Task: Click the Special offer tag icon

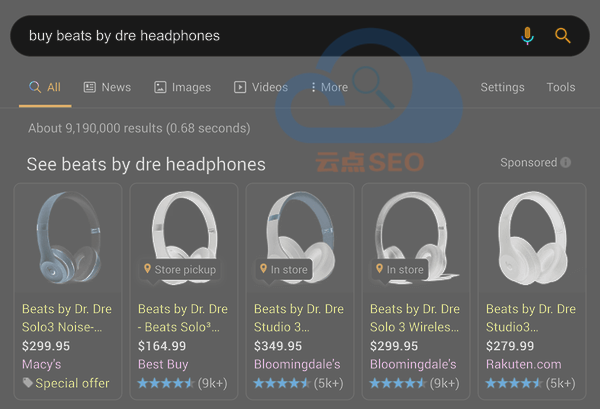Action: point(27,383)
